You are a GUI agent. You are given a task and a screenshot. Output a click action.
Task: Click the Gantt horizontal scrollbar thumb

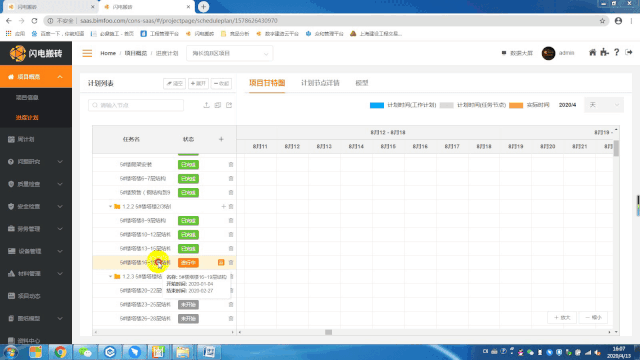pyautogui.click(x=328, y=332)
